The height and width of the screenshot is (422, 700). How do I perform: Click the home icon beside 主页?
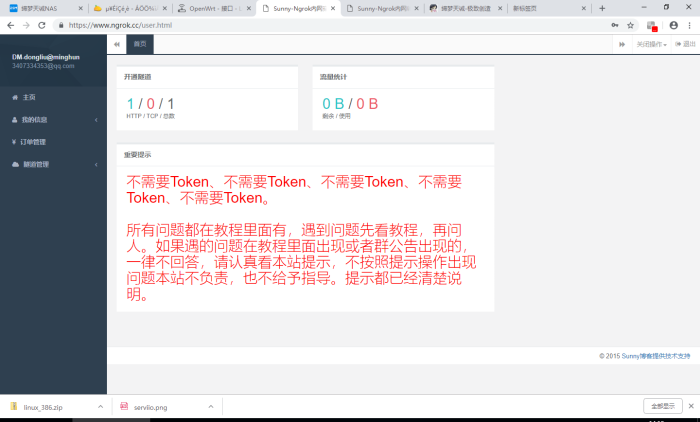(15, 97)
